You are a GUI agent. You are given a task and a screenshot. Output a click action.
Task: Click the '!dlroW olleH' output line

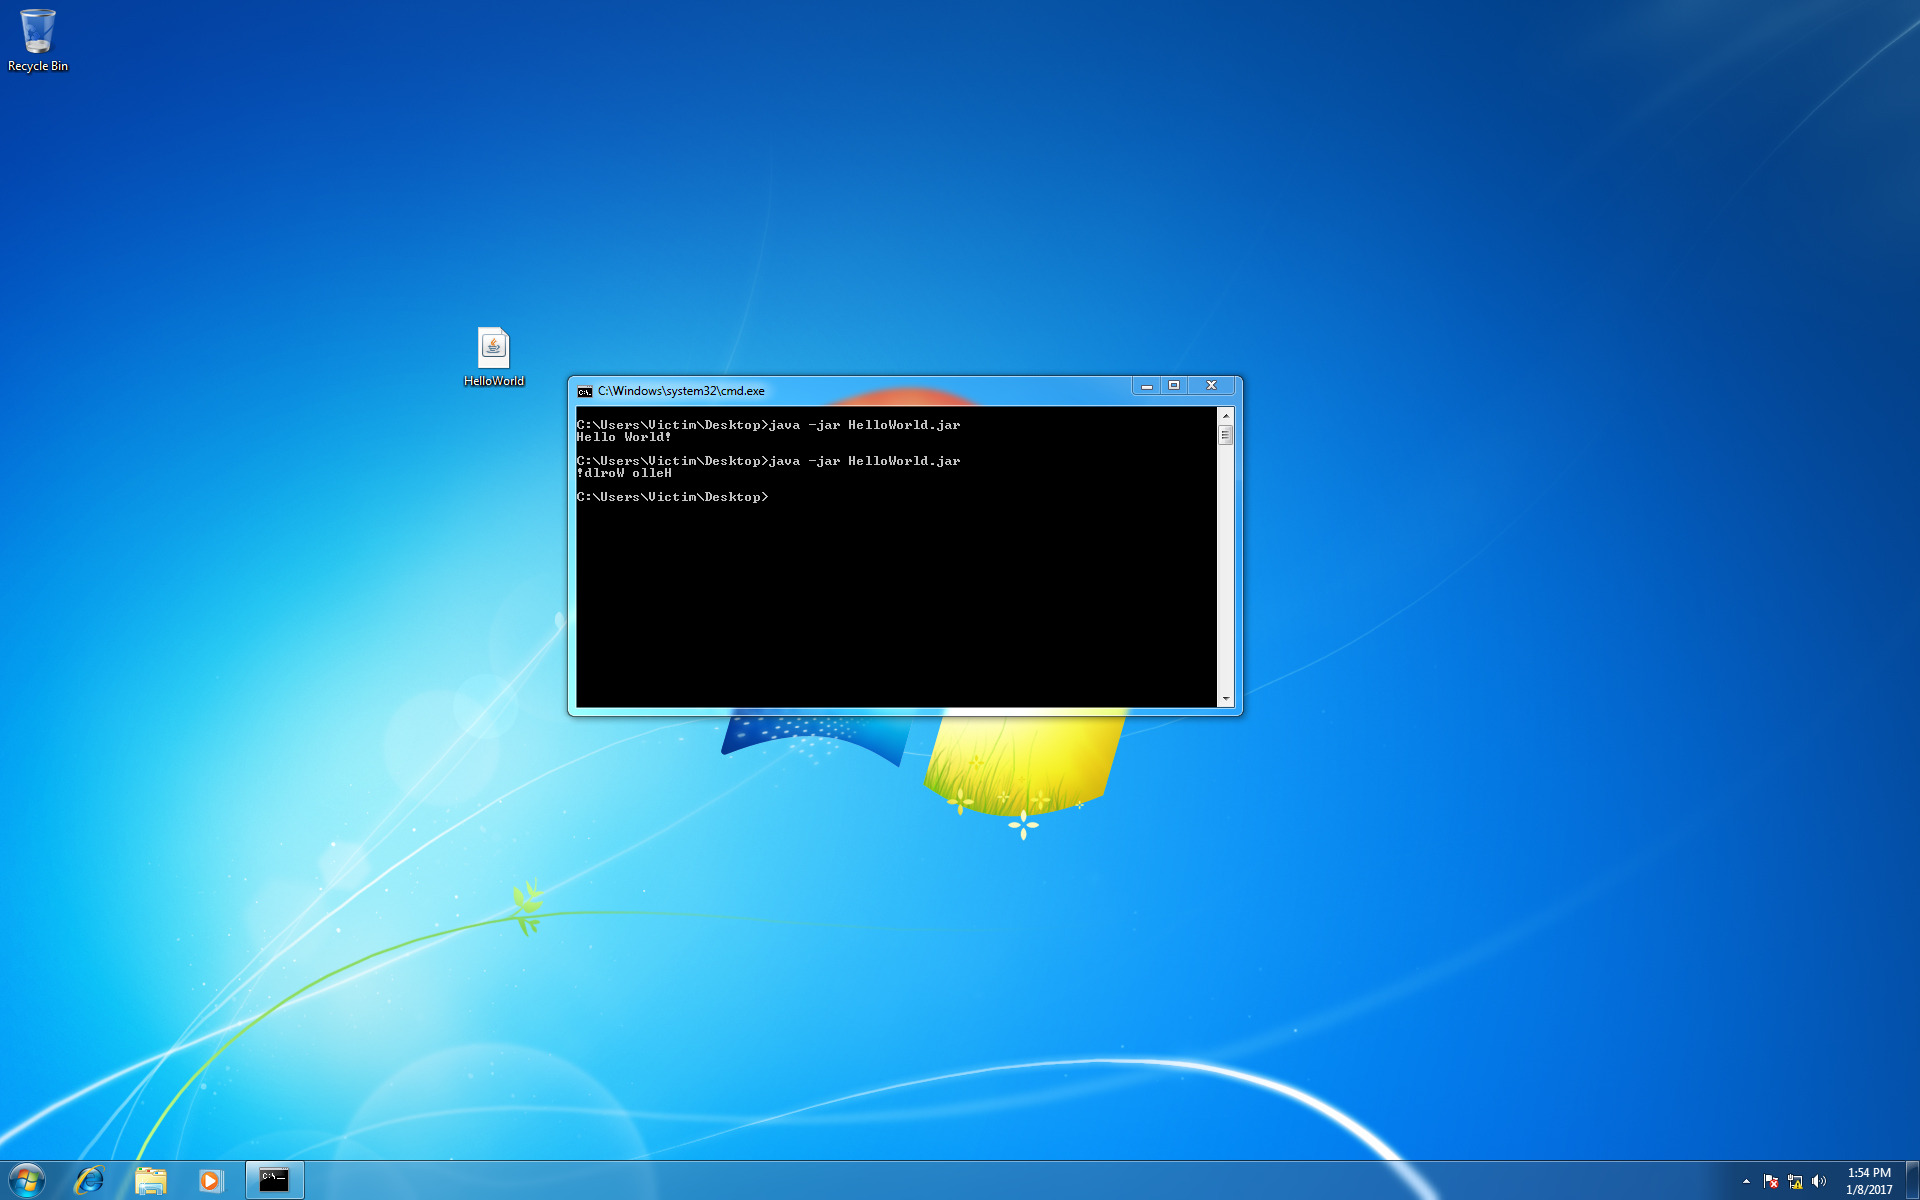click(624, 473)
